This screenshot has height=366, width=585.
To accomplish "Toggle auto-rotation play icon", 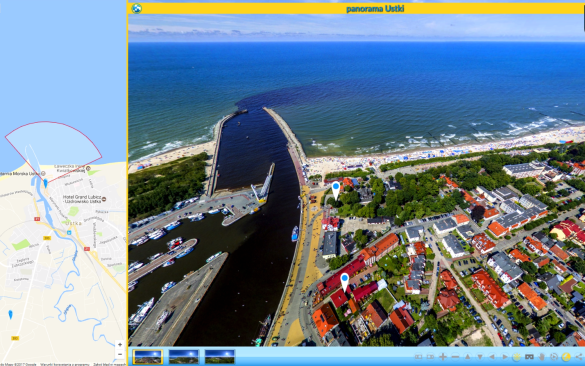I will (x=554, y=357).
